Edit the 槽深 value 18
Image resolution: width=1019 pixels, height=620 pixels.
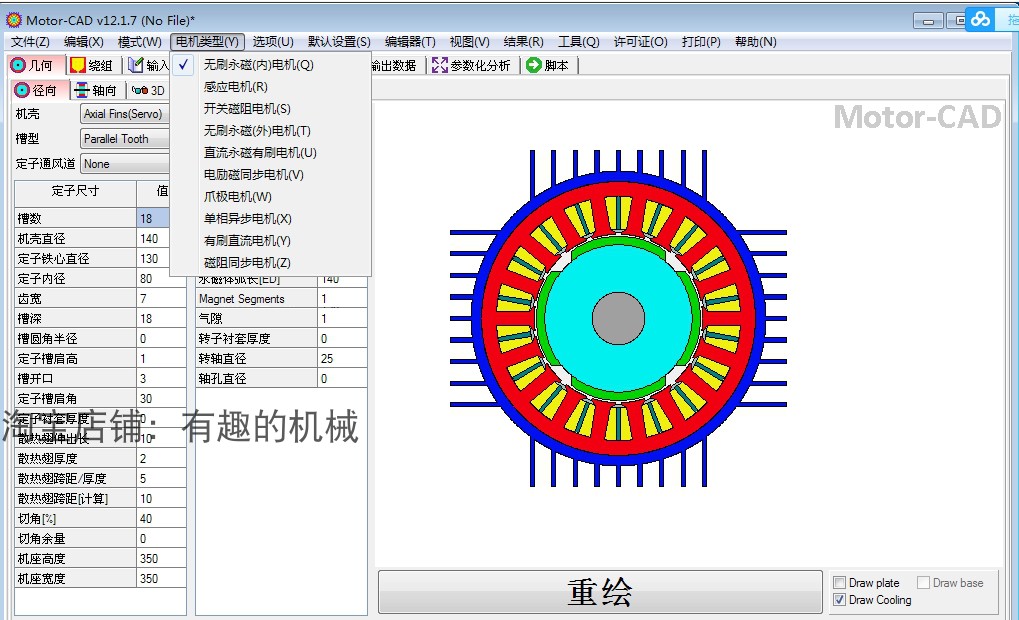pos(161,318)
